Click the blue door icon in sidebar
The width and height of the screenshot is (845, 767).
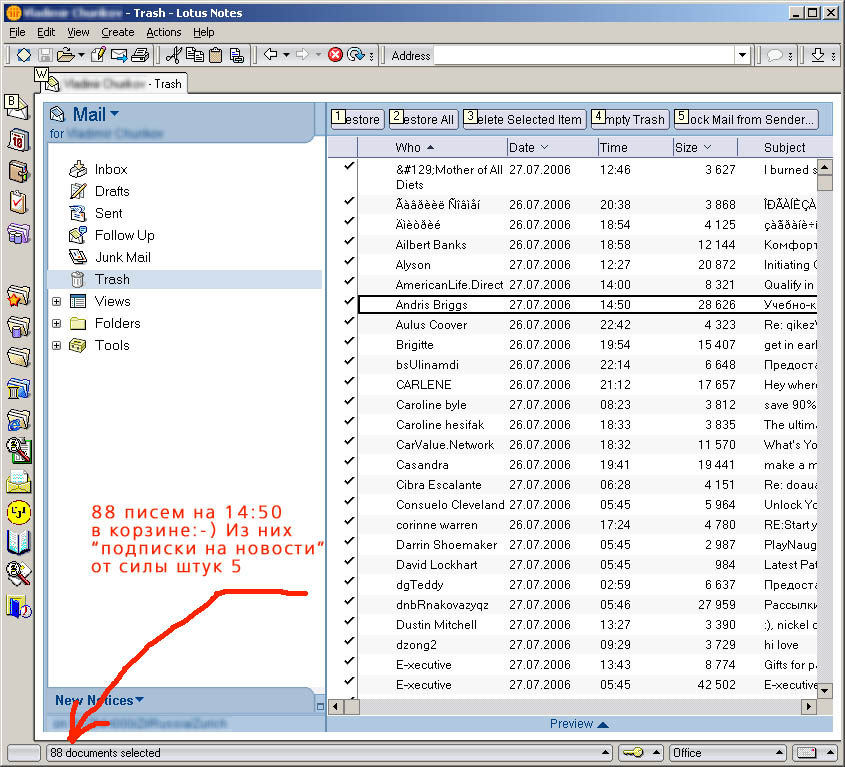click(19, 606)
